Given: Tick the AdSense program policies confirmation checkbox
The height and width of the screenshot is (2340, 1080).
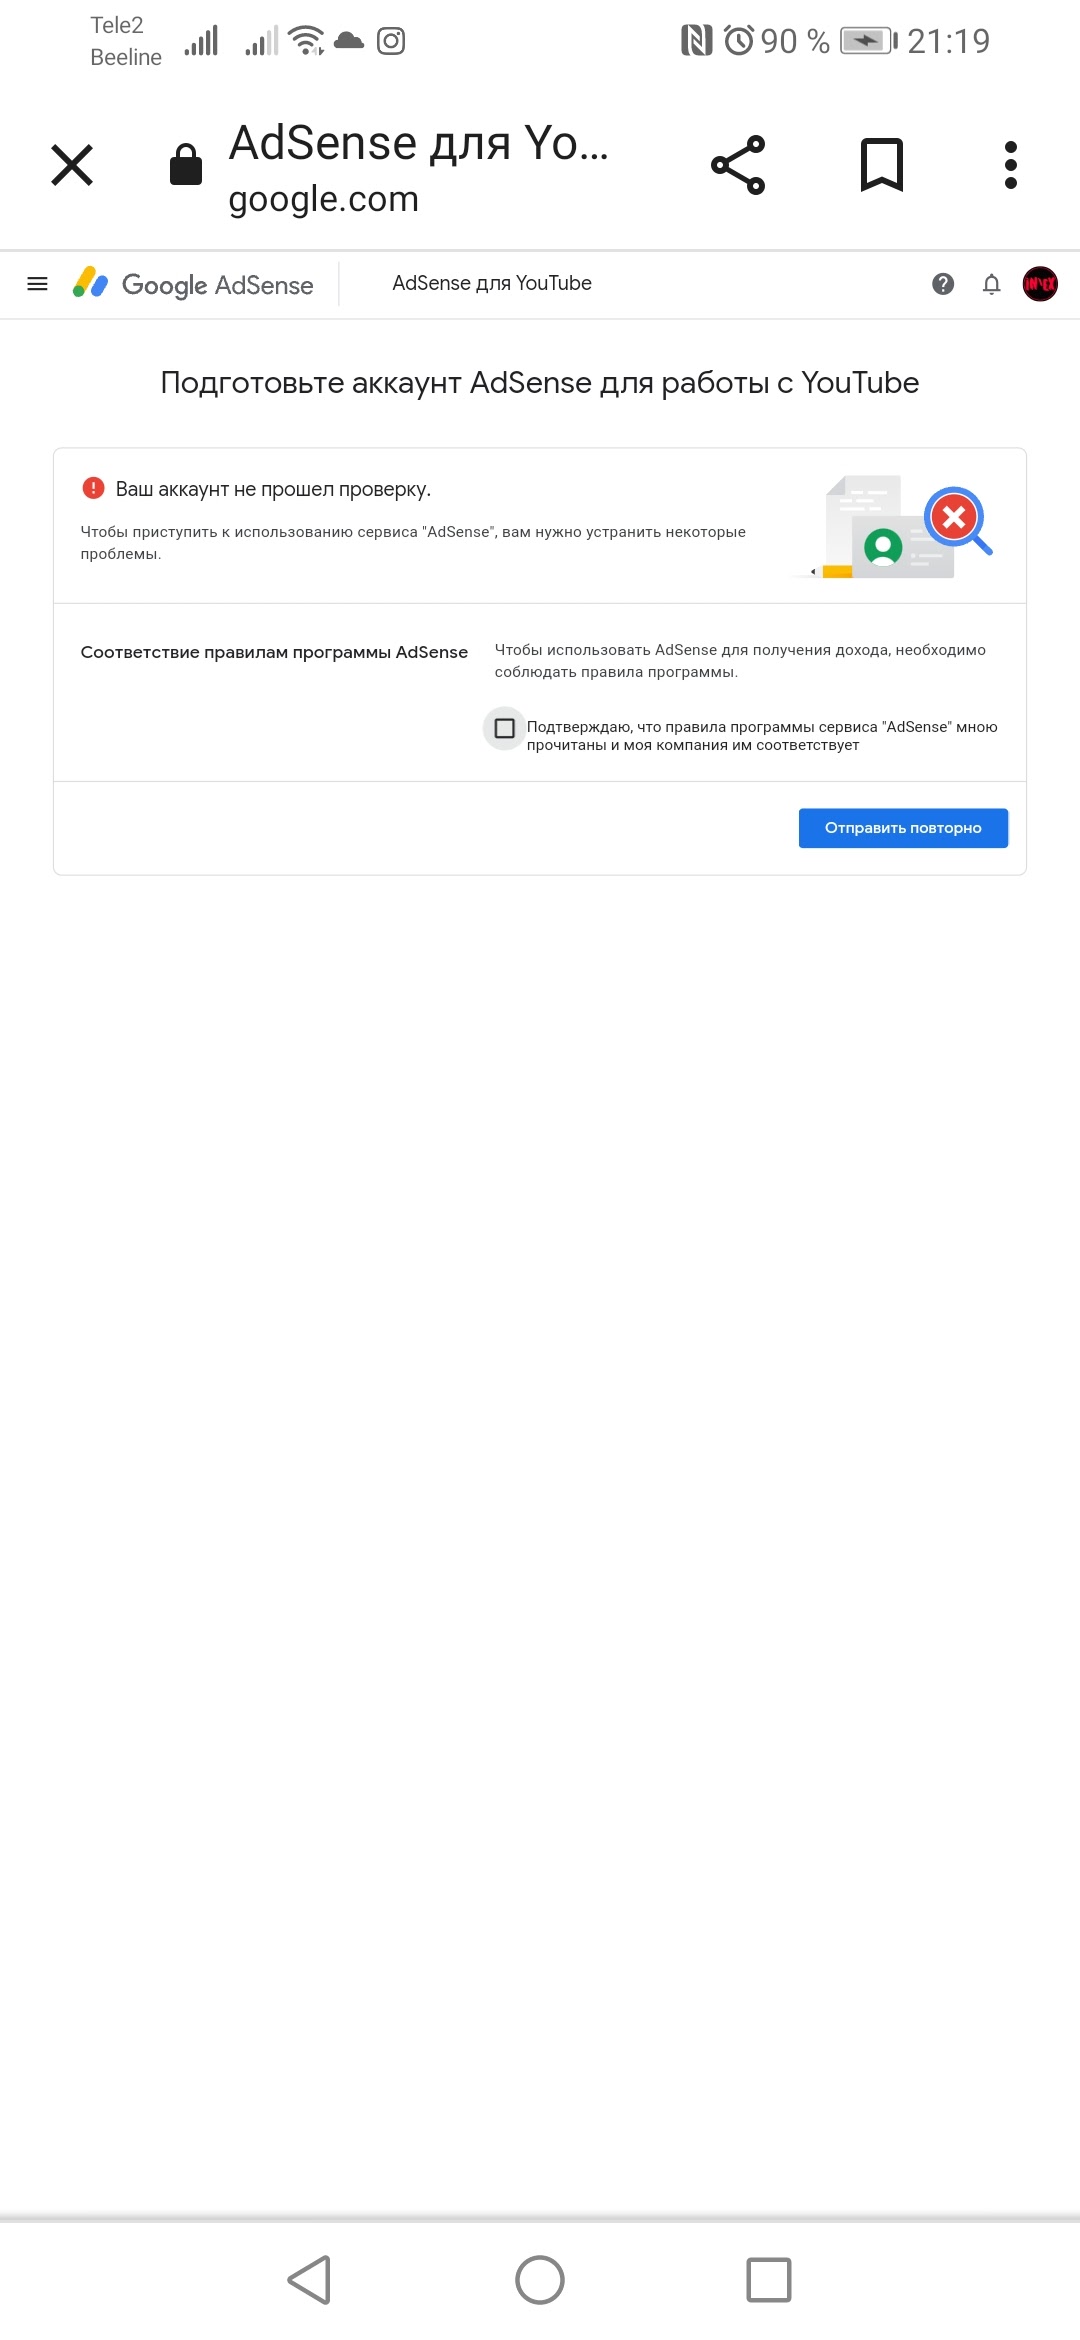Looking at the screenshot, I should point(505,728).
